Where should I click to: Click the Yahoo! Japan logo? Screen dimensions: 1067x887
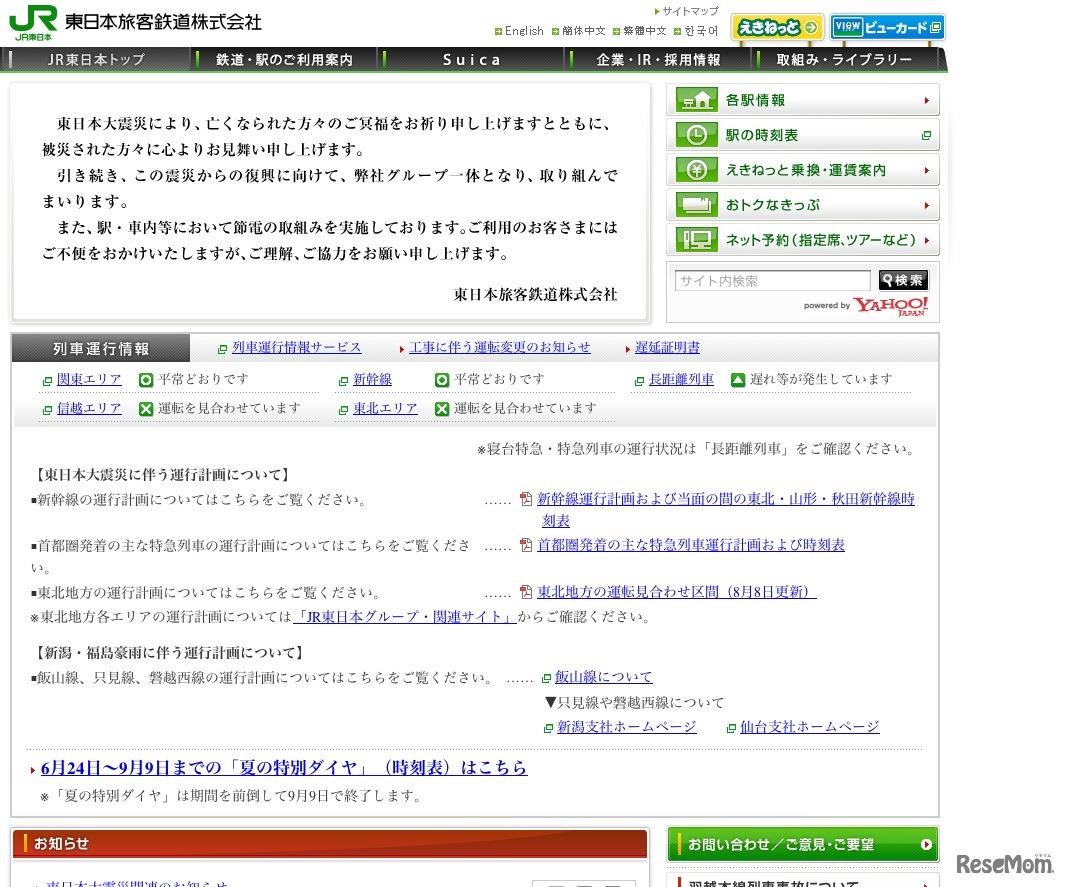pos(891,306)
